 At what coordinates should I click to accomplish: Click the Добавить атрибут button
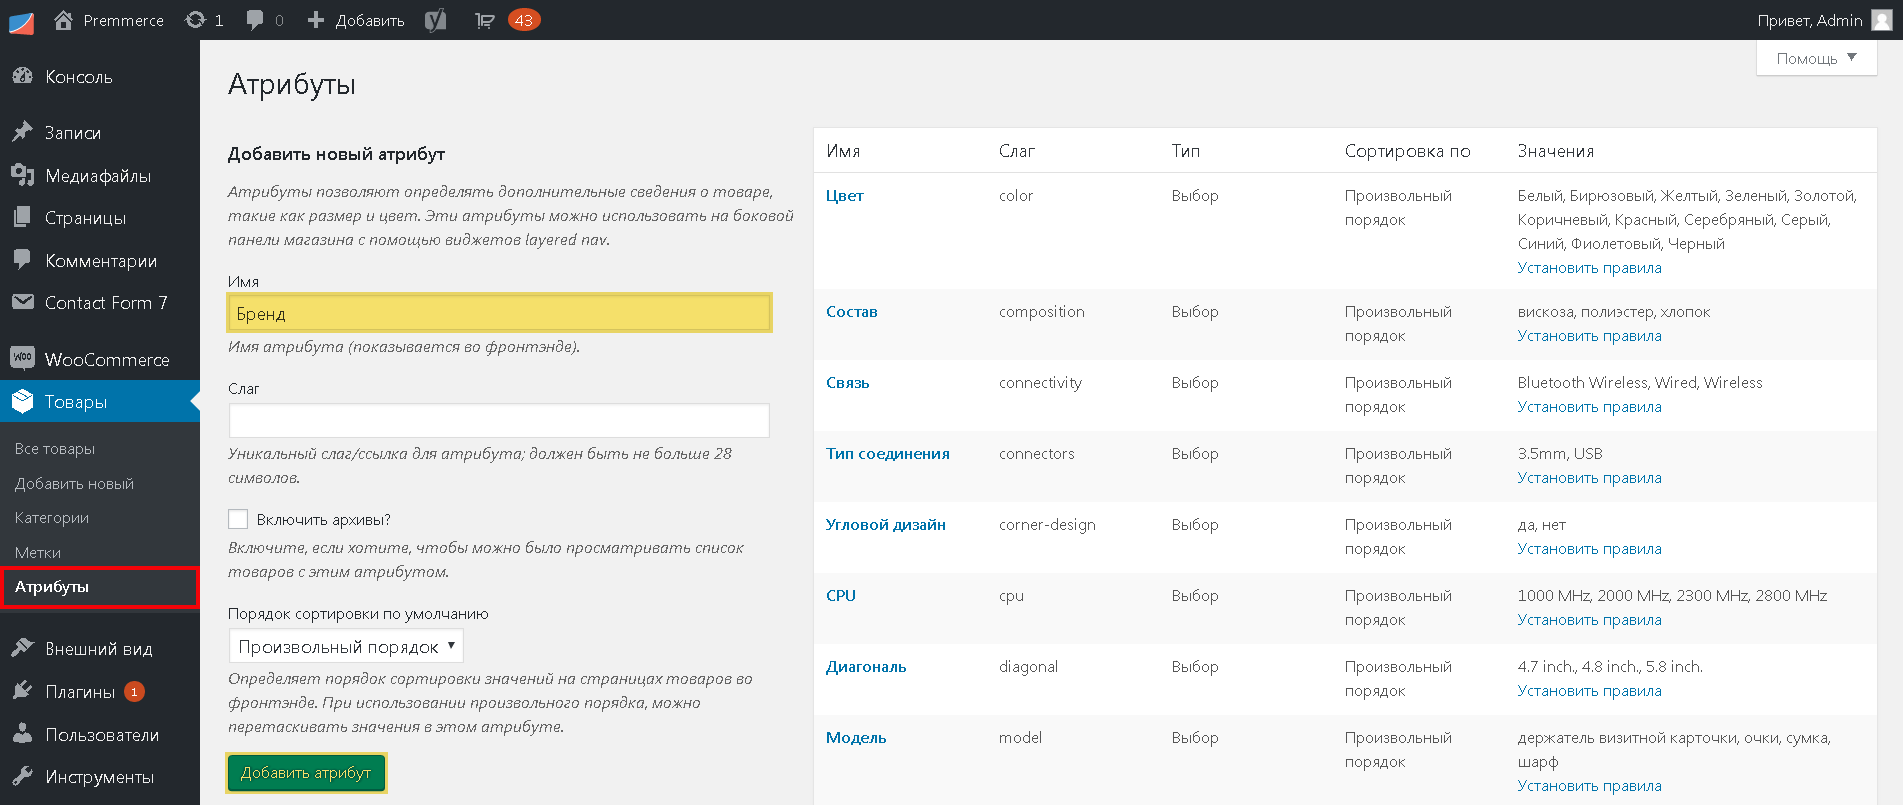point(306,773)
